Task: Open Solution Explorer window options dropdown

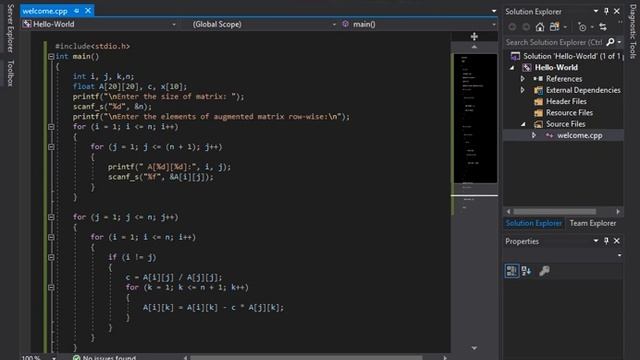Action: tap(596, 11)
